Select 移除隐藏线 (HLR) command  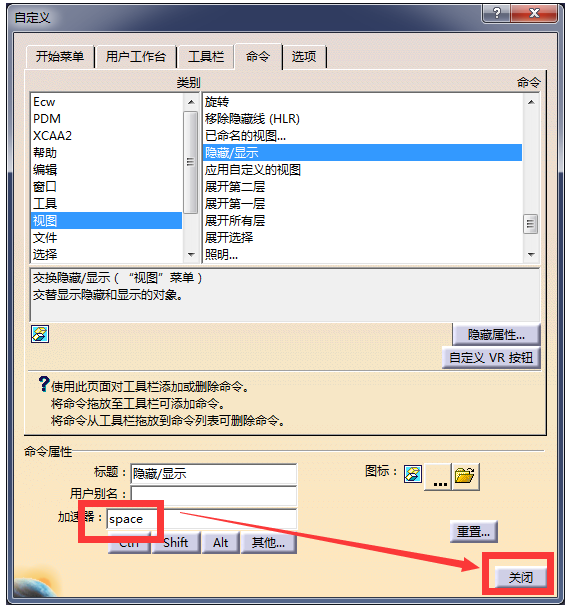click(363, 119)
